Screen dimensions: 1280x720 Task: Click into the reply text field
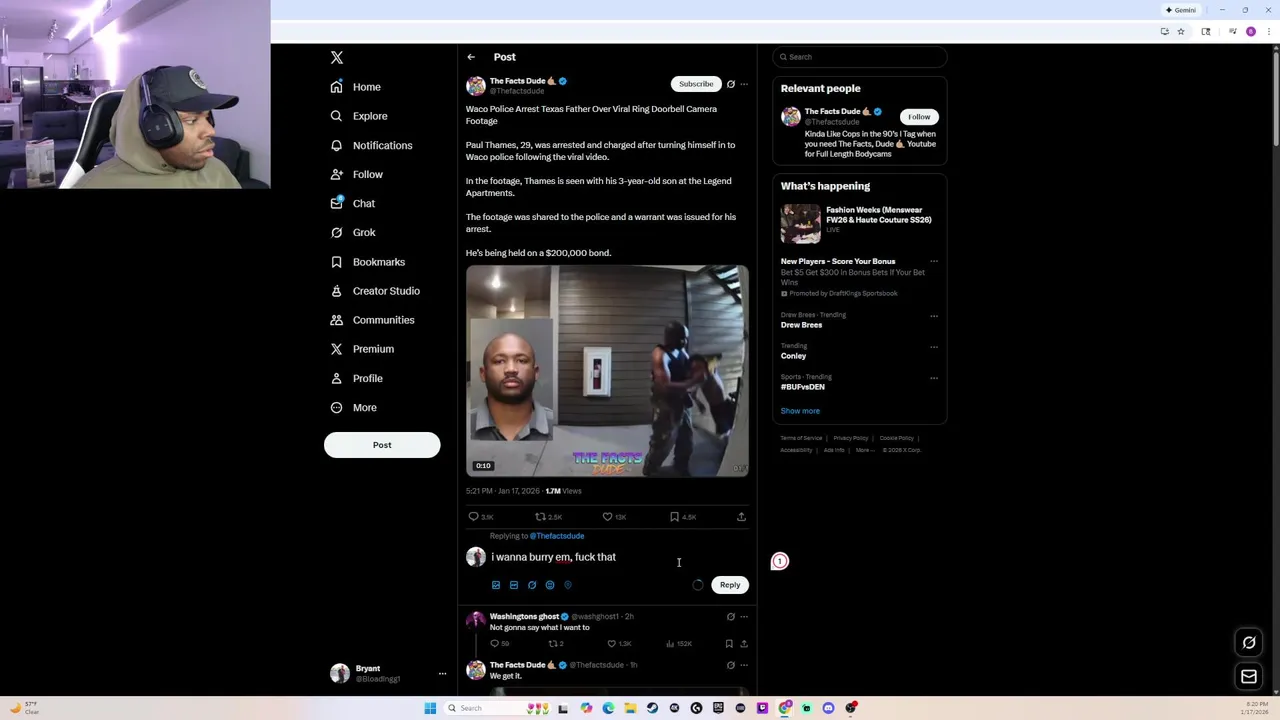617,557
